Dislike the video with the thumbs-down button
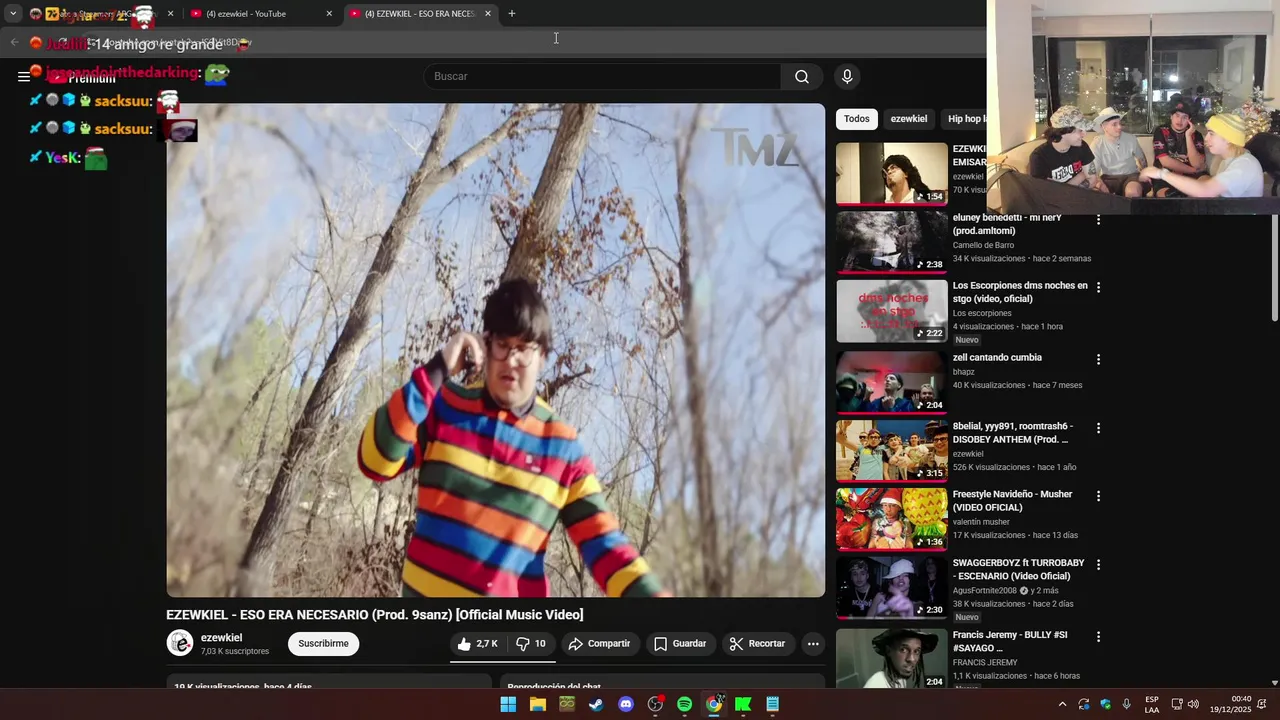This screenshot has height=720, width=1280. (x=531, y=644)
